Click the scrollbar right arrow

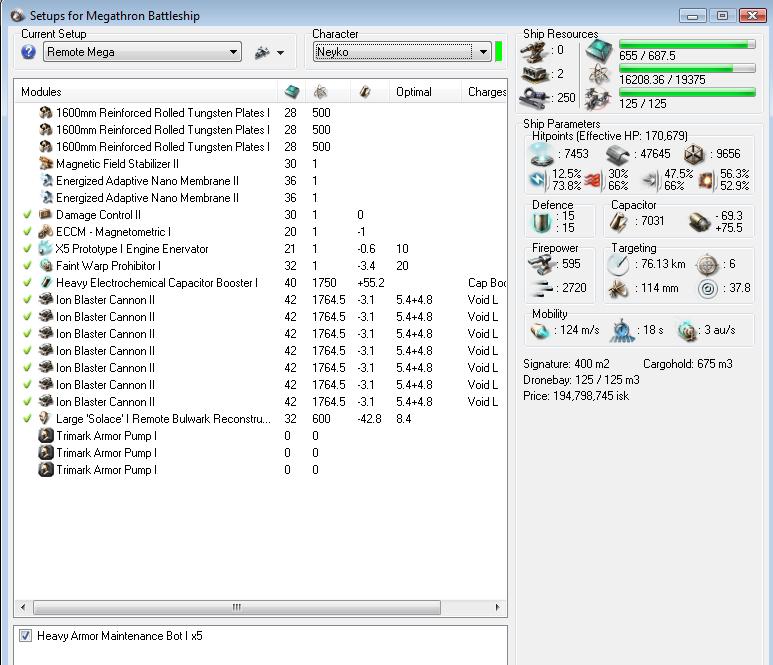coord(497,607)
